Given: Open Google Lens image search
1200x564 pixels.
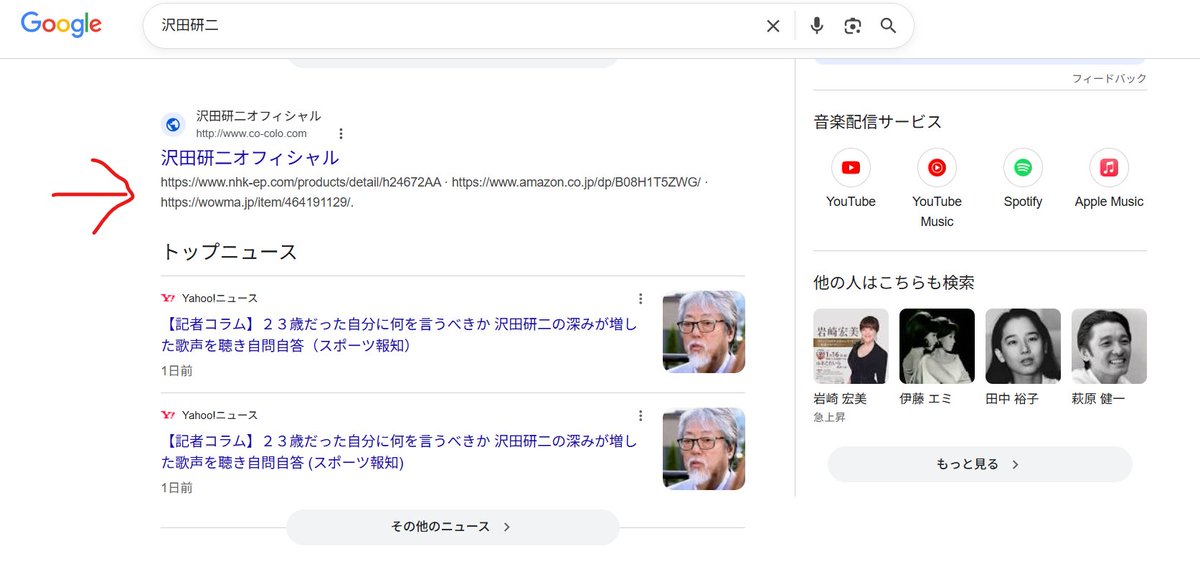Looking at the screenshot, I should (x=852, y=26).
